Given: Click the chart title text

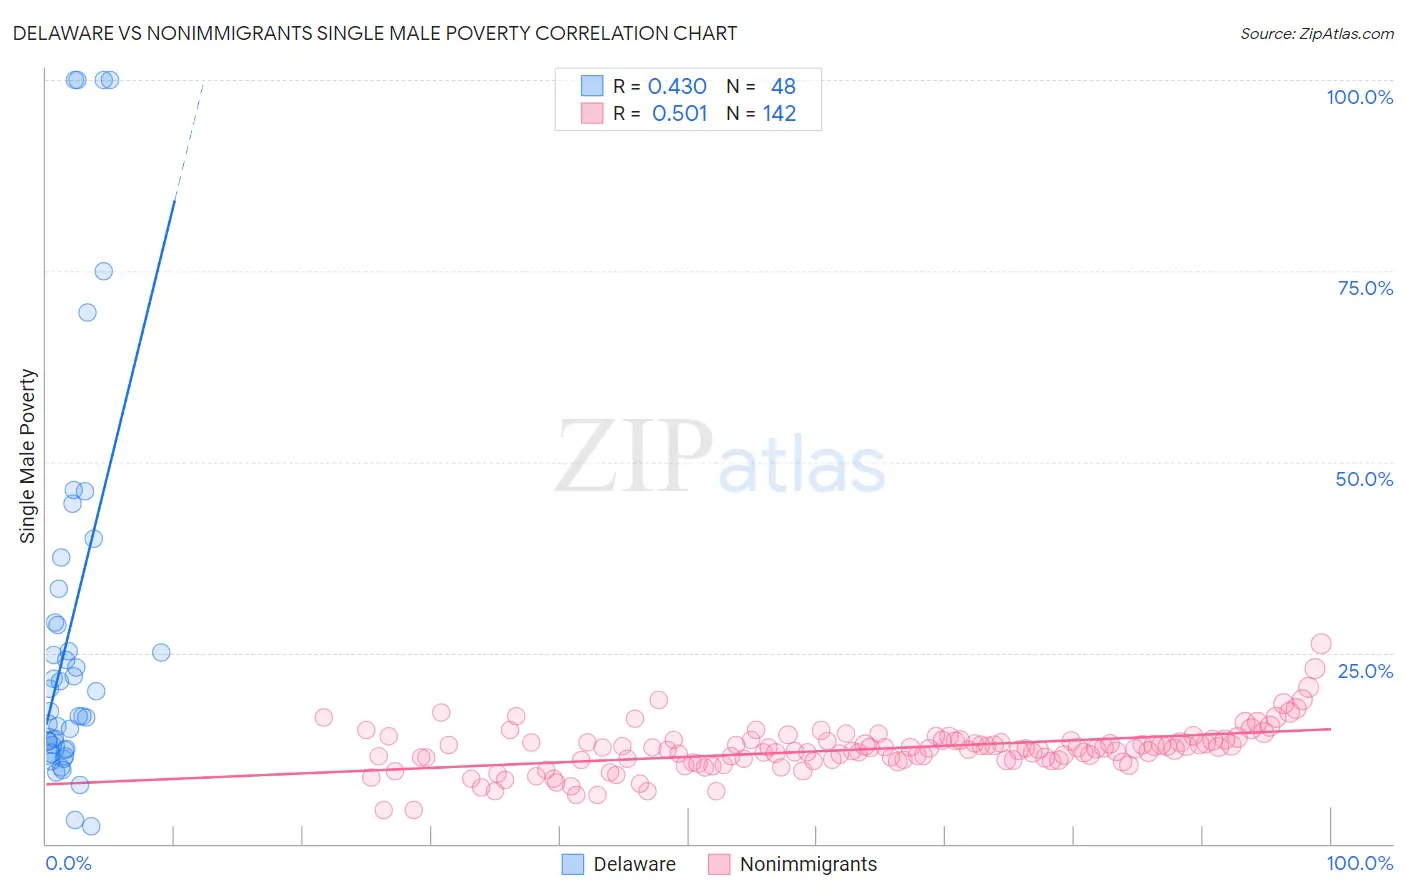Looking at the screenshot, I should 375,33.
